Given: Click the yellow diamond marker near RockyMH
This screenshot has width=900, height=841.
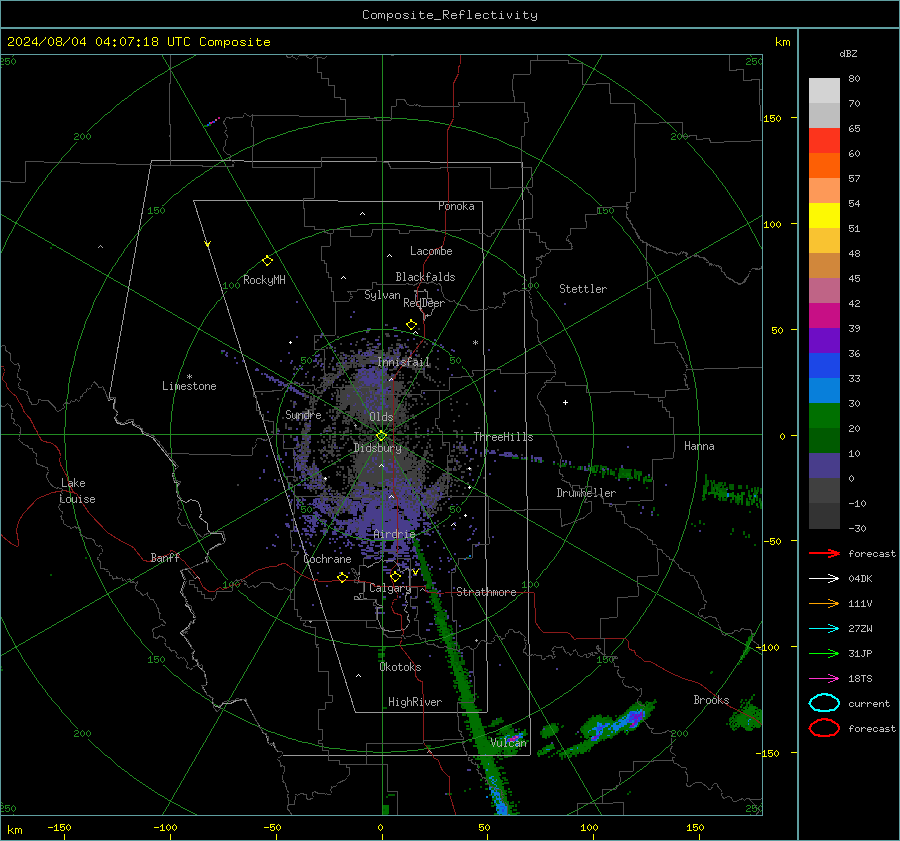Looking at the screenshot, I should pos(267,261).
